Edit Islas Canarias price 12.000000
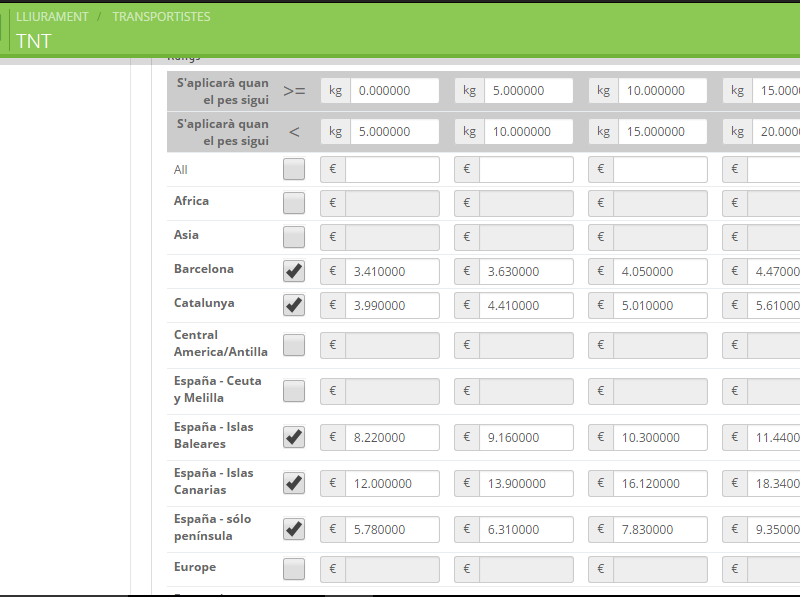 [392, 483]
